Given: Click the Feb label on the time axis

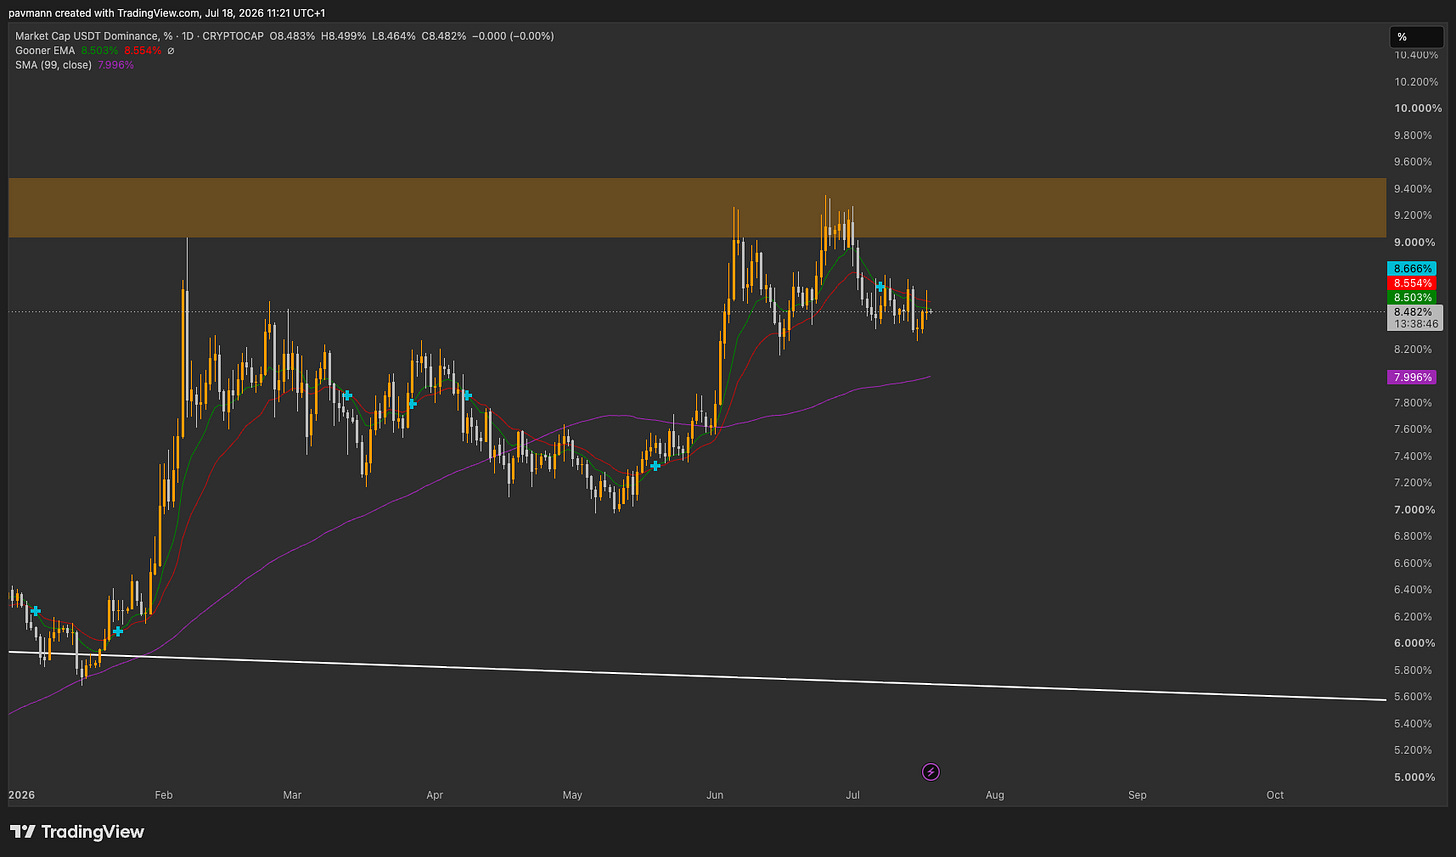Looking at the screenshot, I should click(165, 795).
